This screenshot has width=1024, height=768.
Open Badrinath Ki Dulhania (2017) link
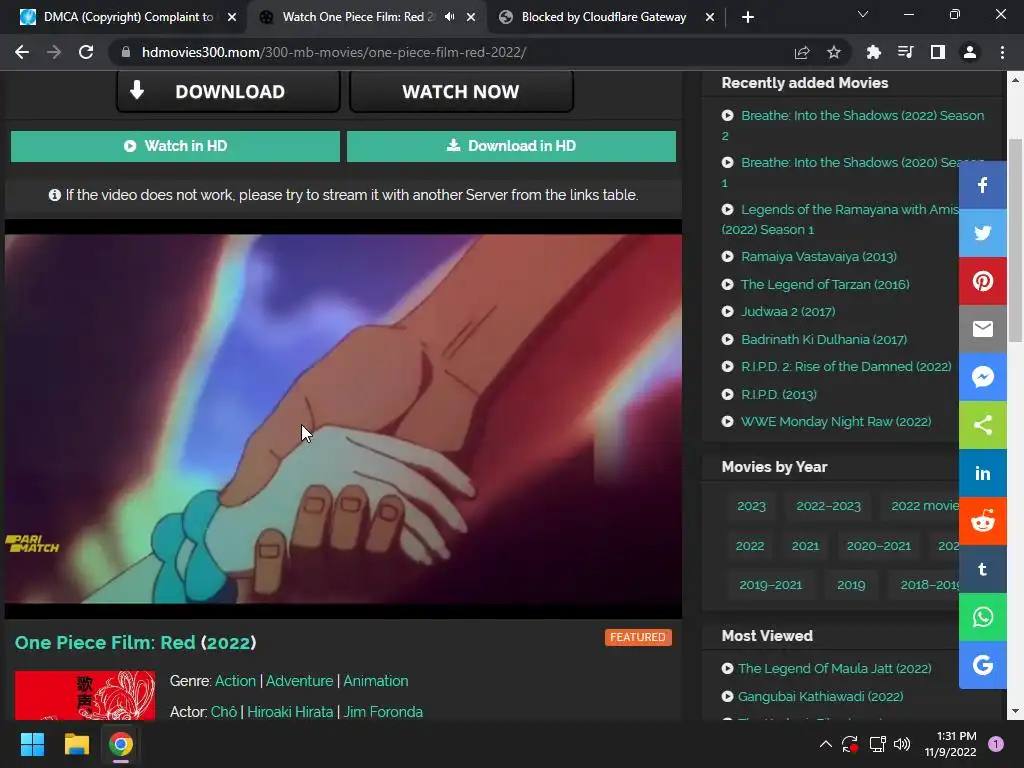pyautogui.click(x=824, y=339)
